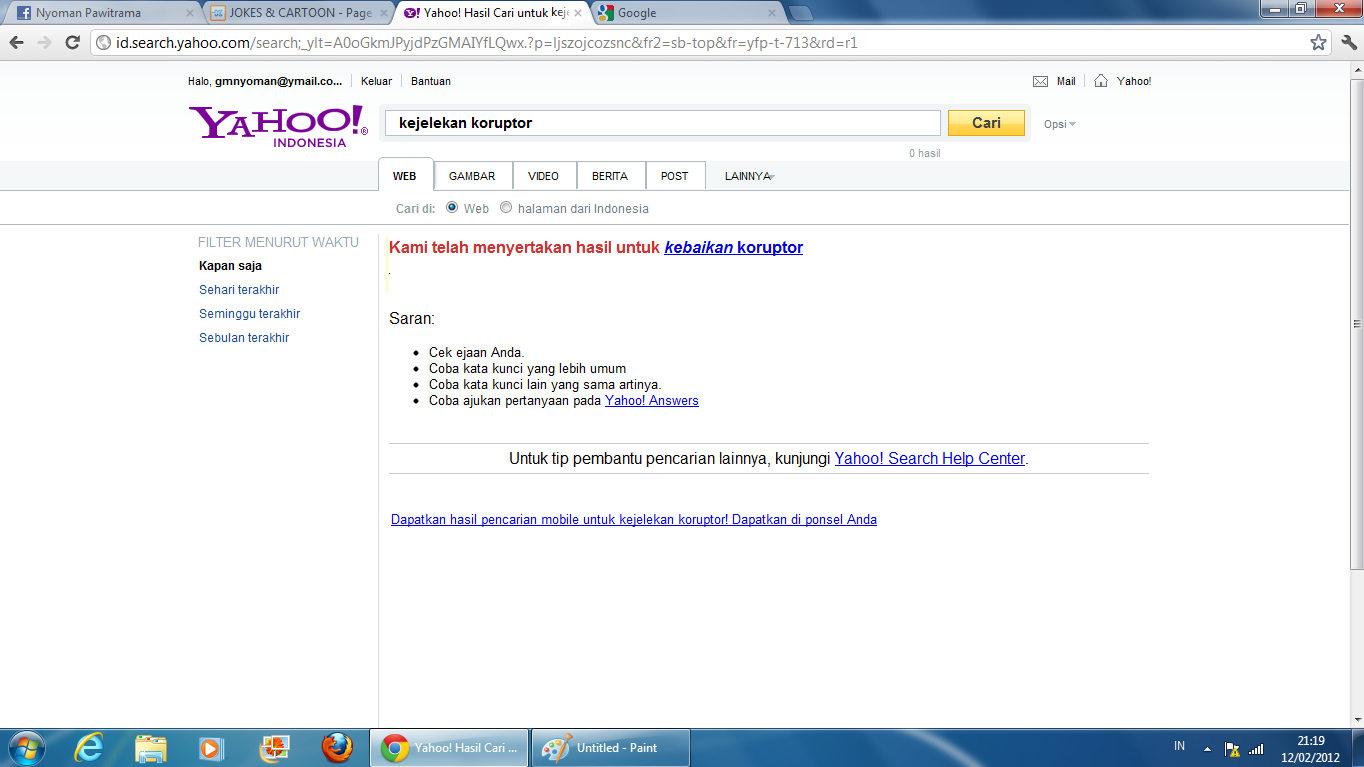Click Dapatkan hasil pencarian mobile link

pyautogui.click(x=634, y=520)
